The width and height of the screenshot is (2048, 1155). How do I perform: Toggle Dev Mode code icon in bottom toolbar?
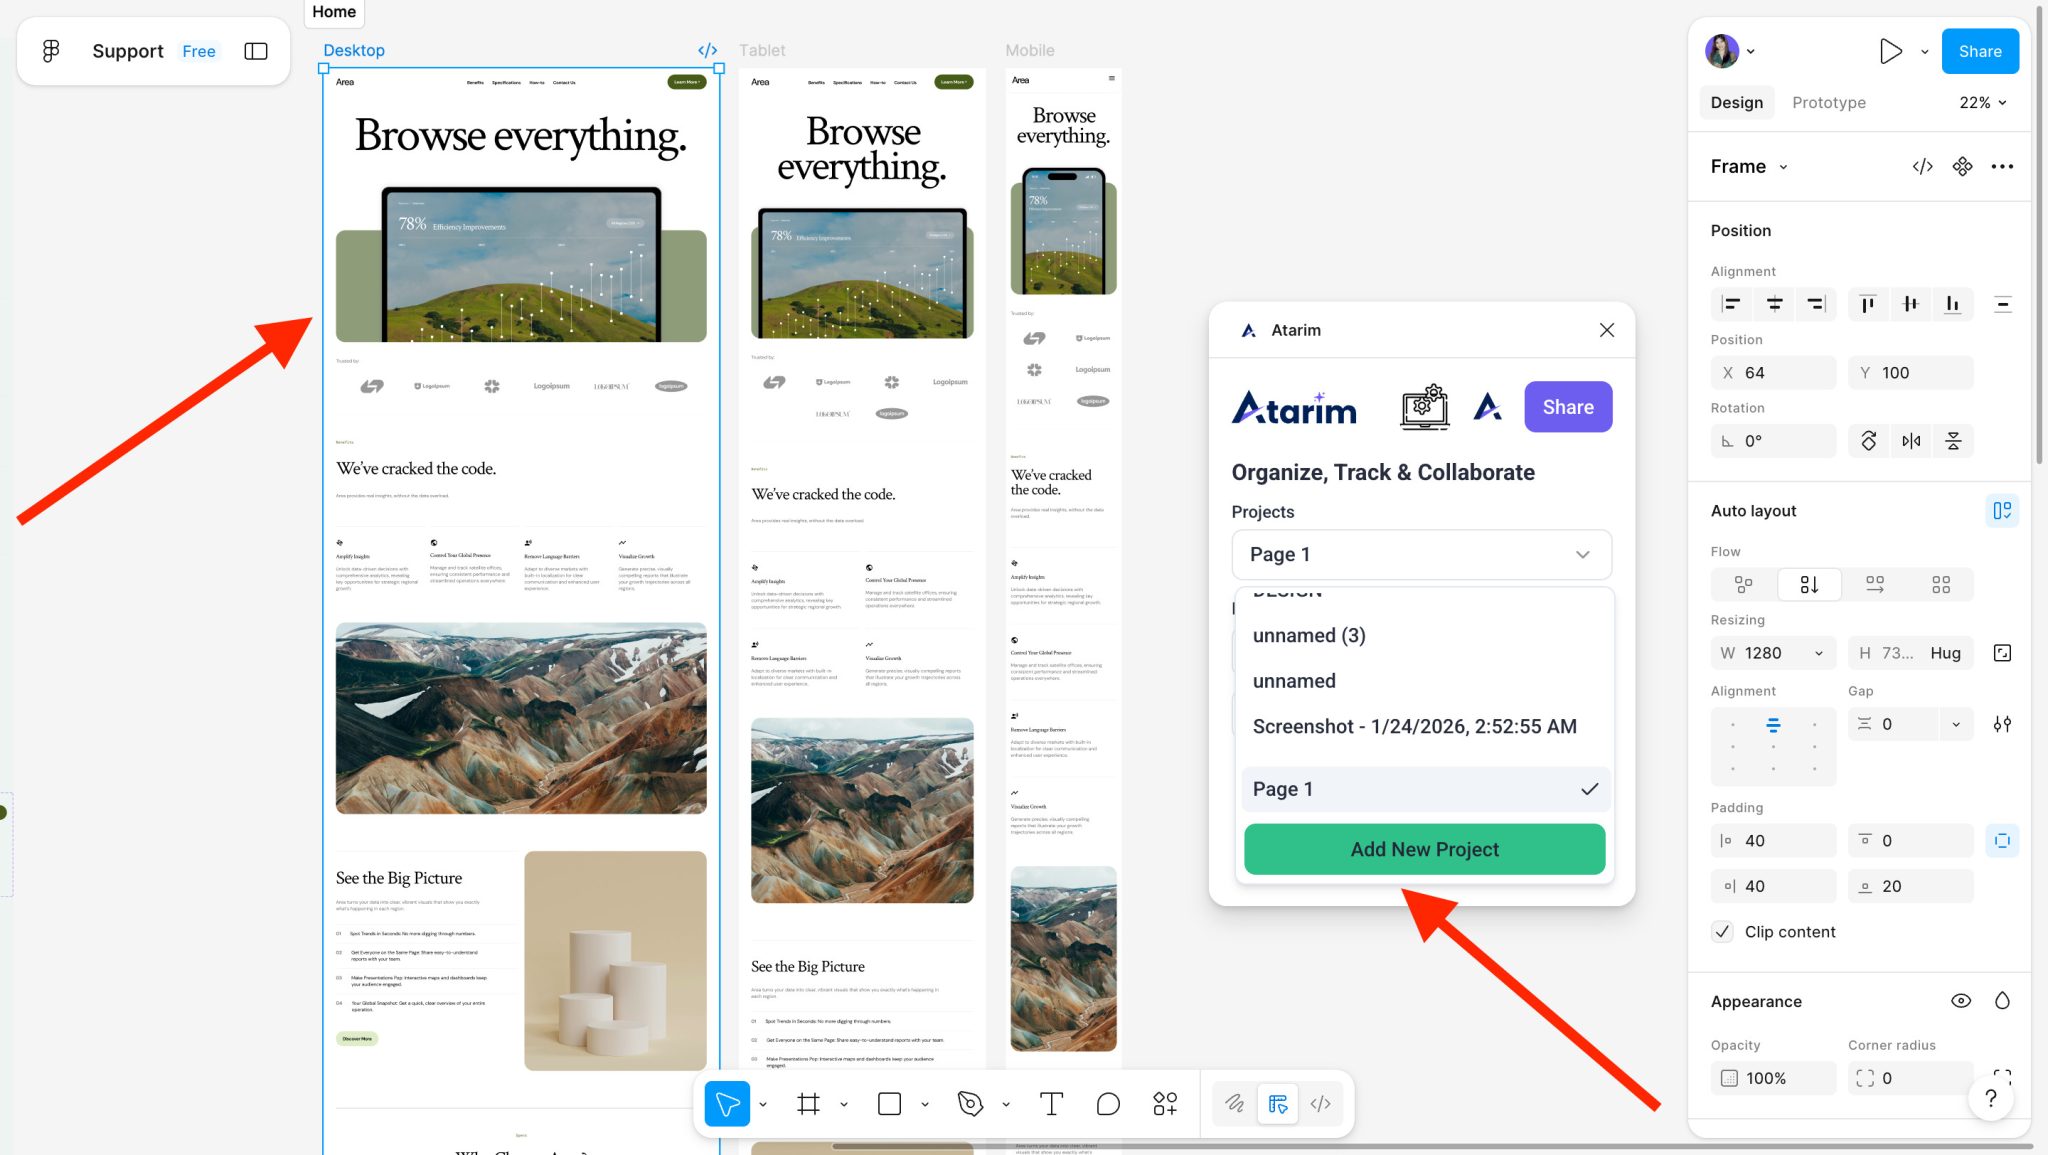1320,1104
